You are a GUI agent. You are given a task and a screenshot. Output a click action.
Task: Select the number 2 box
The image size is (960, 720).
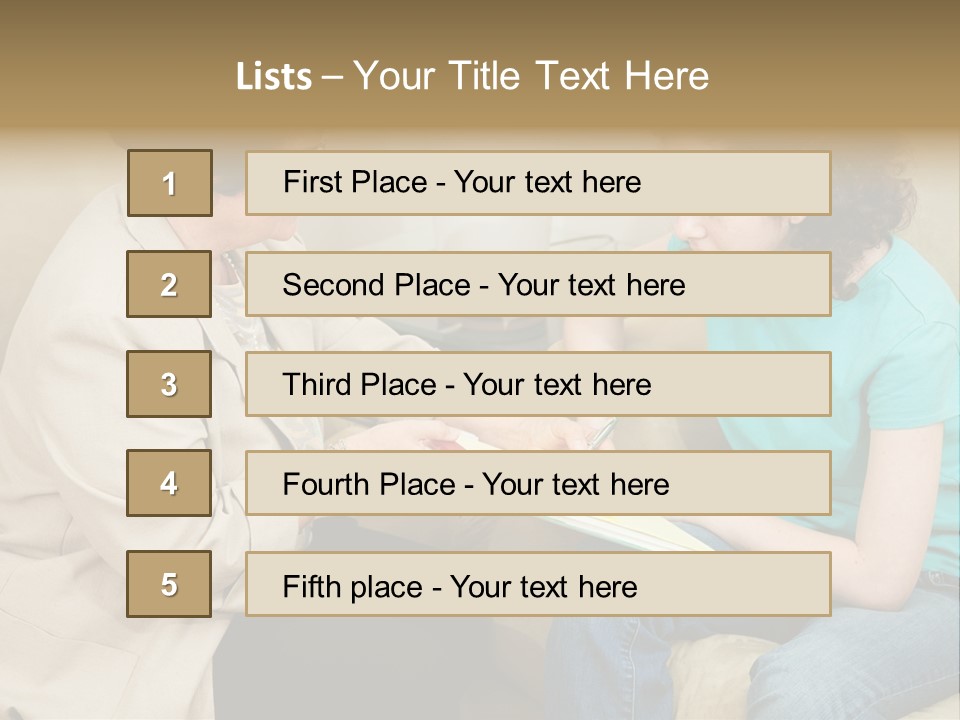pos(169,284)
